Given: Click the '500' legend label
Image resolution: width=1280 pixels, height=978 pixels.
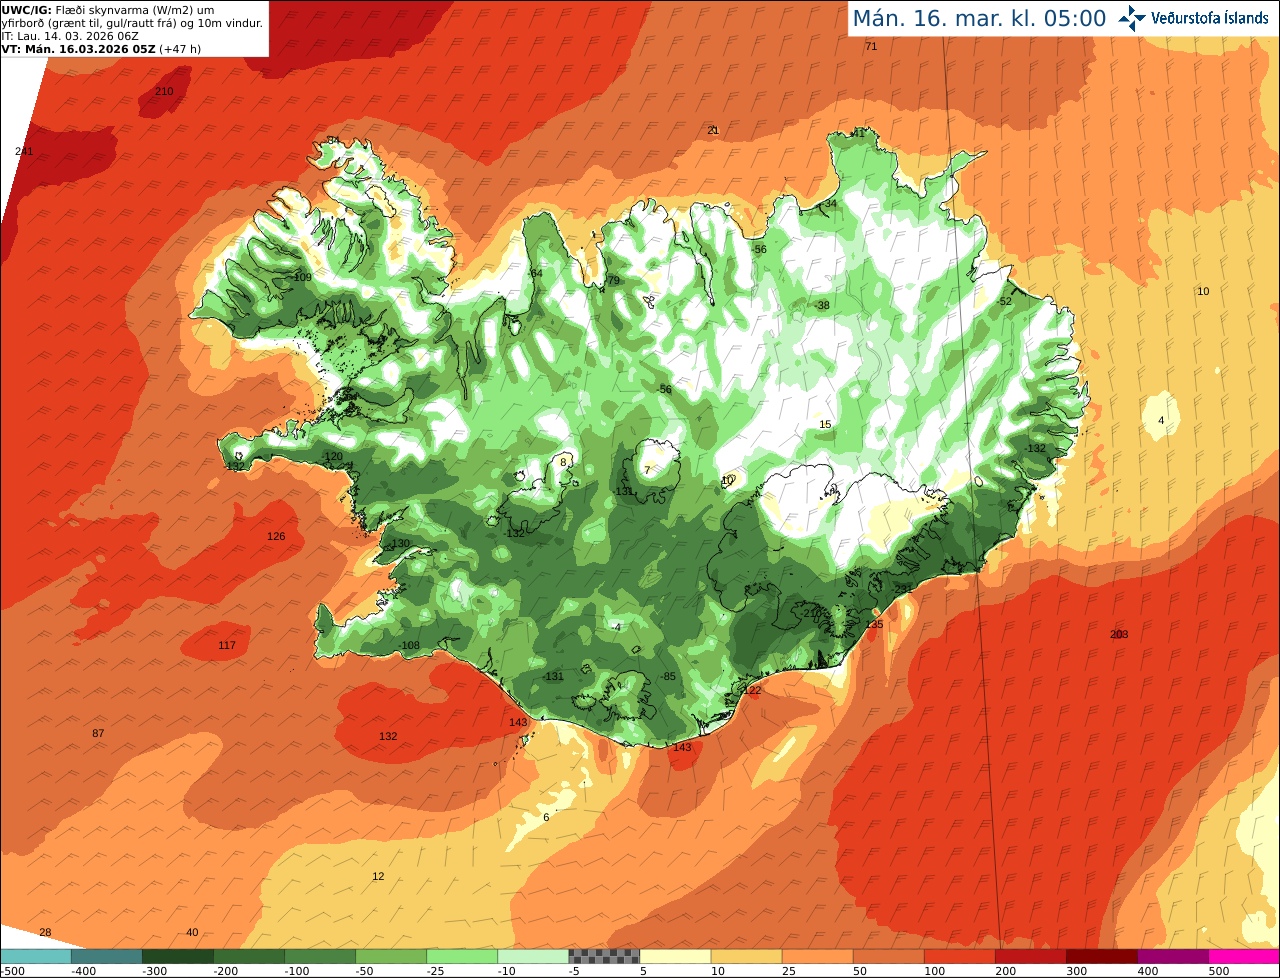Looking at the screenshot, I should 1218,970.
